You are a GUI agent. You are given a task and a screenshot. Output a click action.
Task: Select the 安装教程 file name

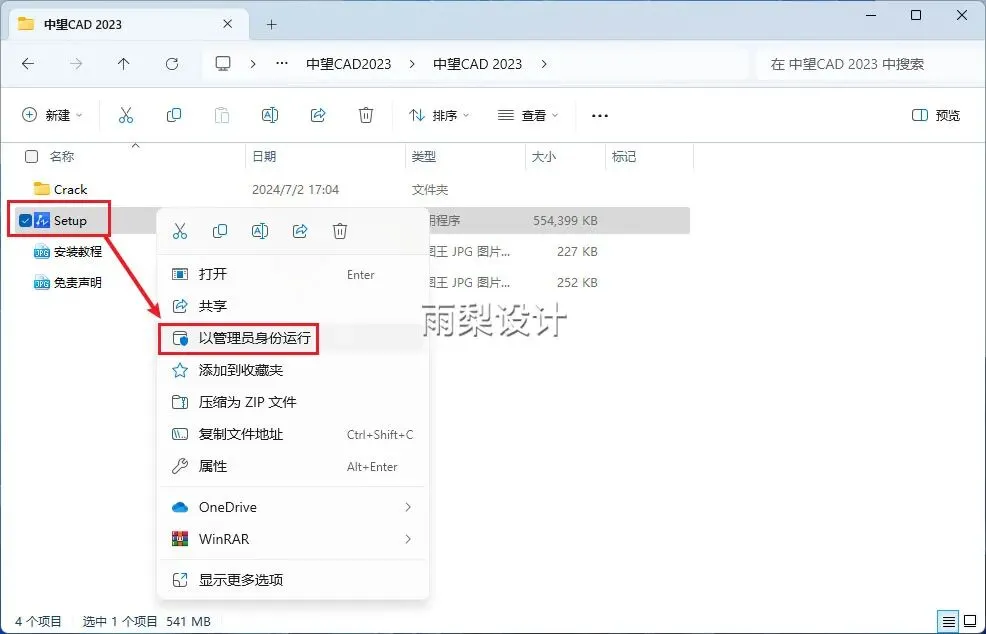coord(78,252)
